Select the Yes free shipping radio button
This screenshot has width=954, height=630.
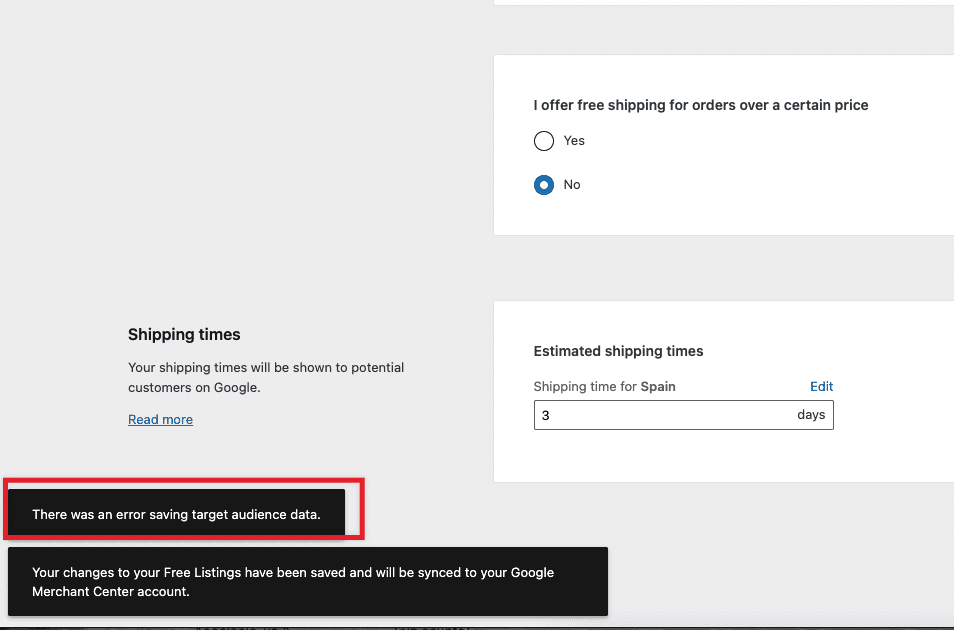tap(544, 141)
